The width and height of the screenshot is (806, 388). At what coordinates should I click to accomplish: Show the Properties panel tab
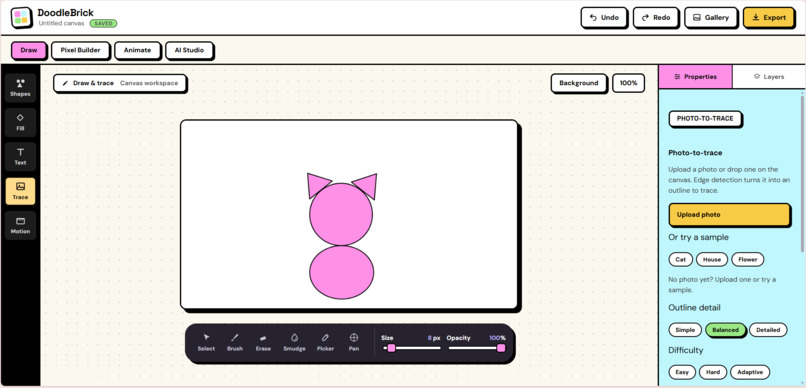pyautogui.click(x=695, y=77)
